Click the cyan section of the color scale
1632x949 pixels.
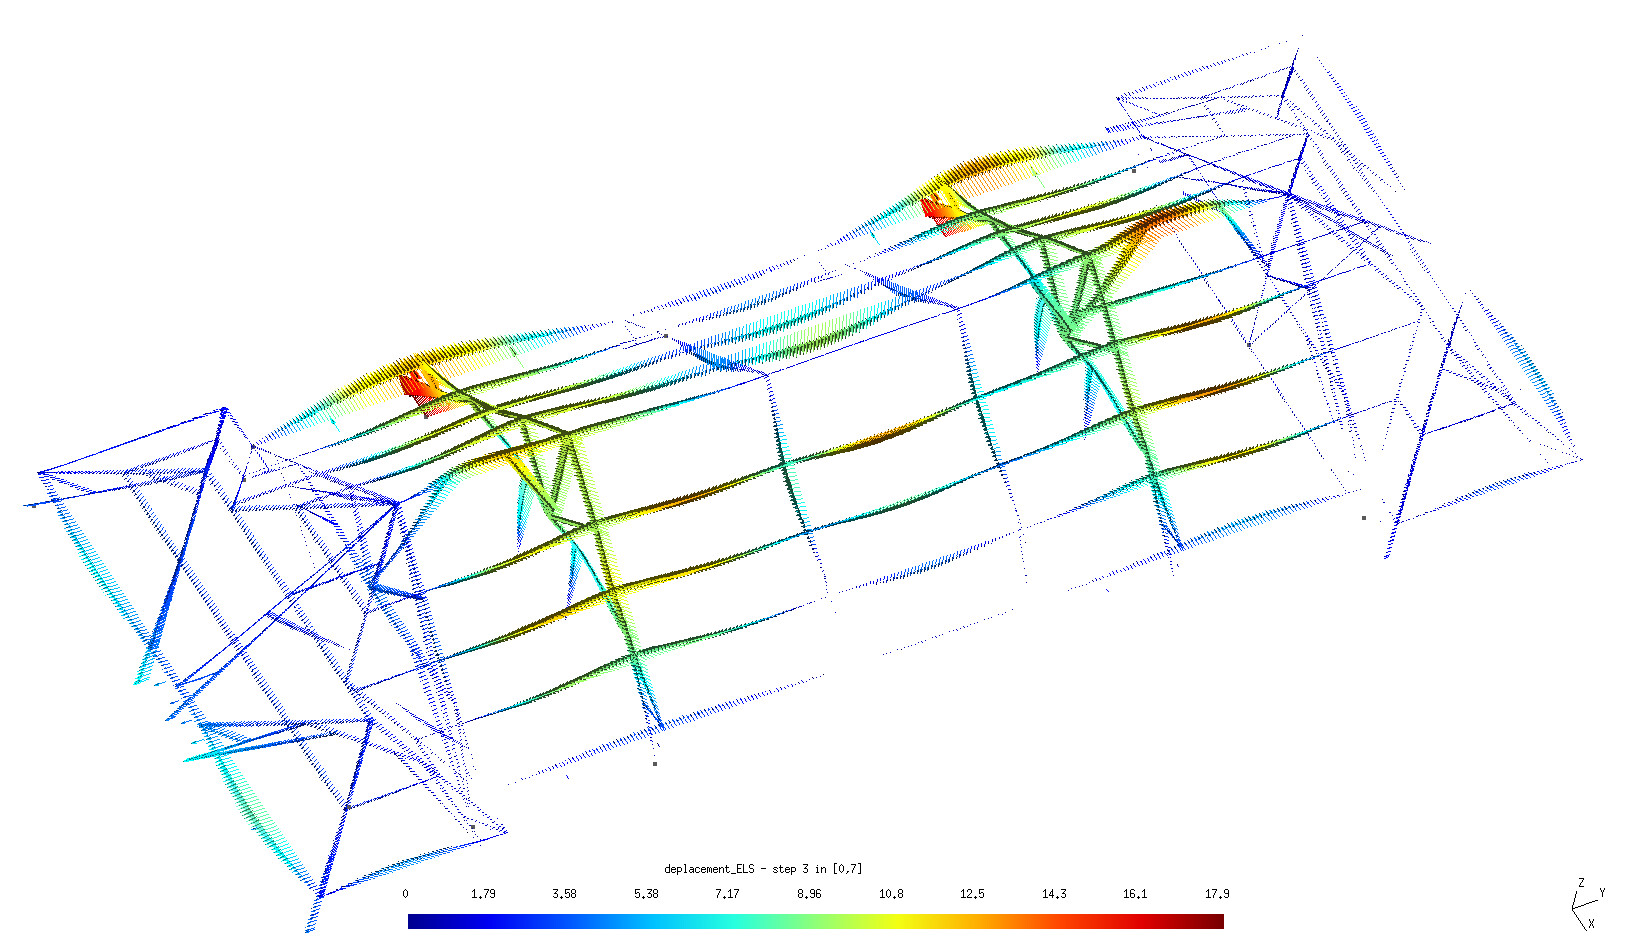pyautogui.click(x=700, y=921)
